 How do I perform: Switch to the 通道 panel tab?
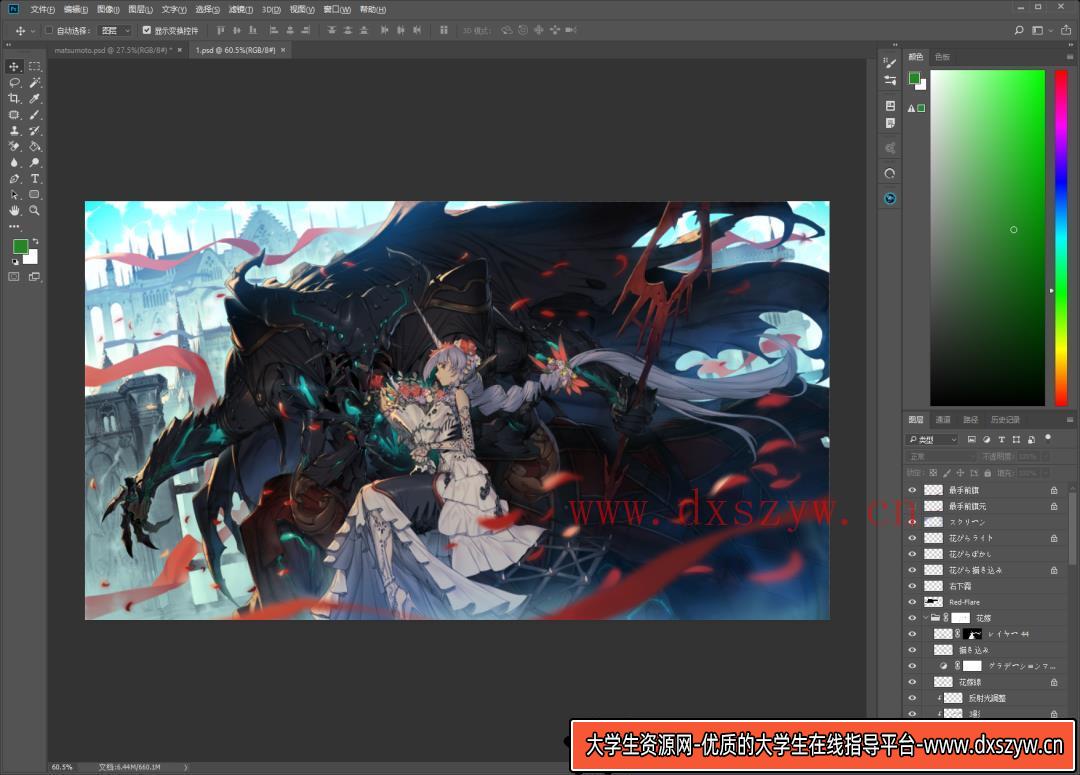tap(942, 420)
